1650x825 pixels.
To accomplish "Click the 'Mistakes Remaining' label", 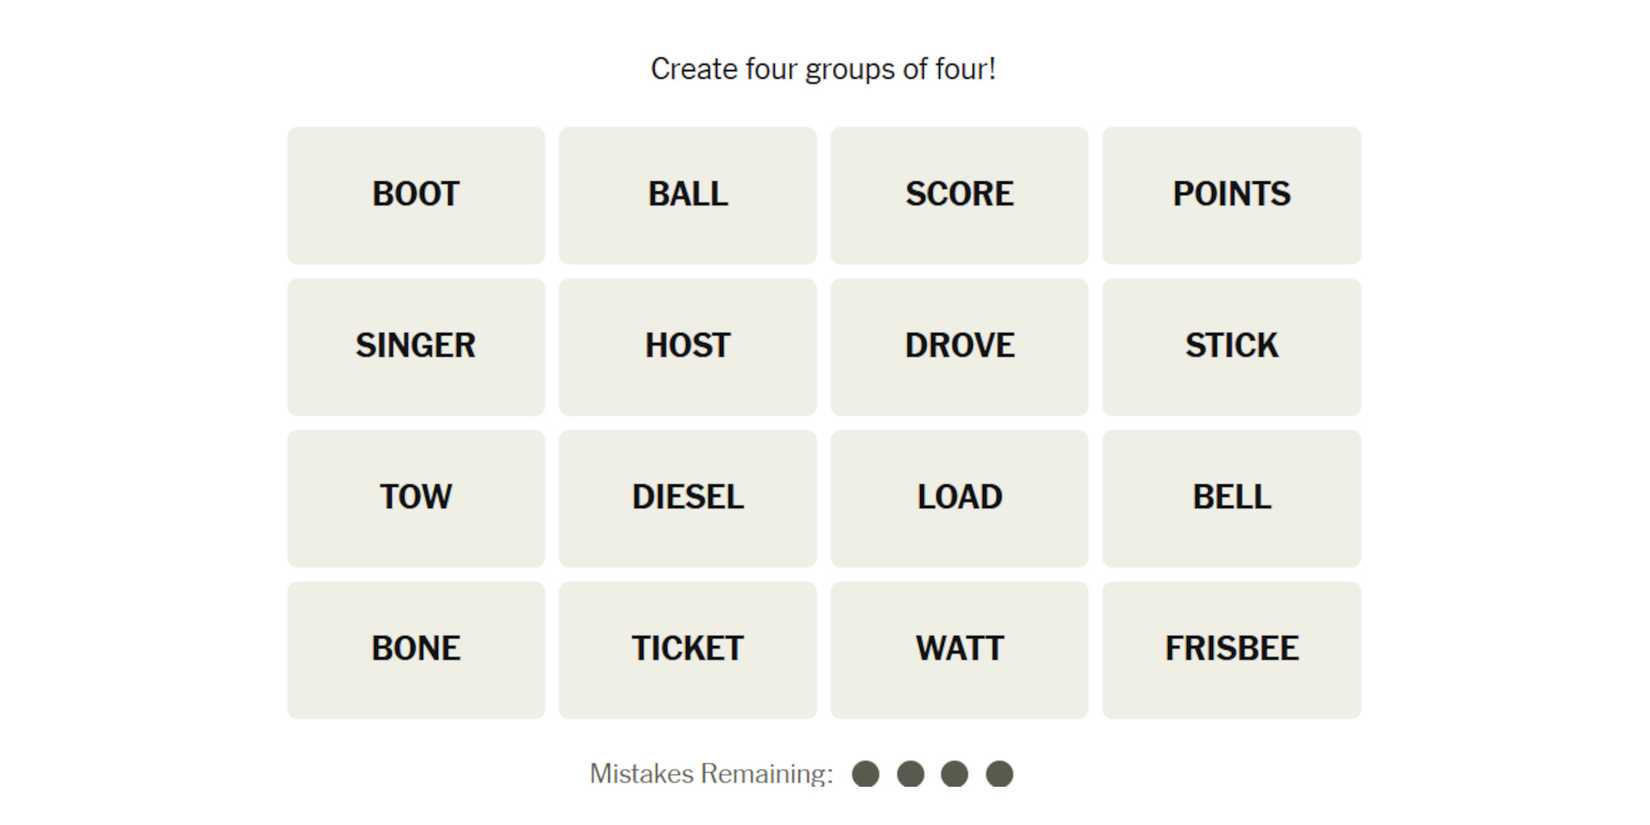I will (x=711, y=774).
